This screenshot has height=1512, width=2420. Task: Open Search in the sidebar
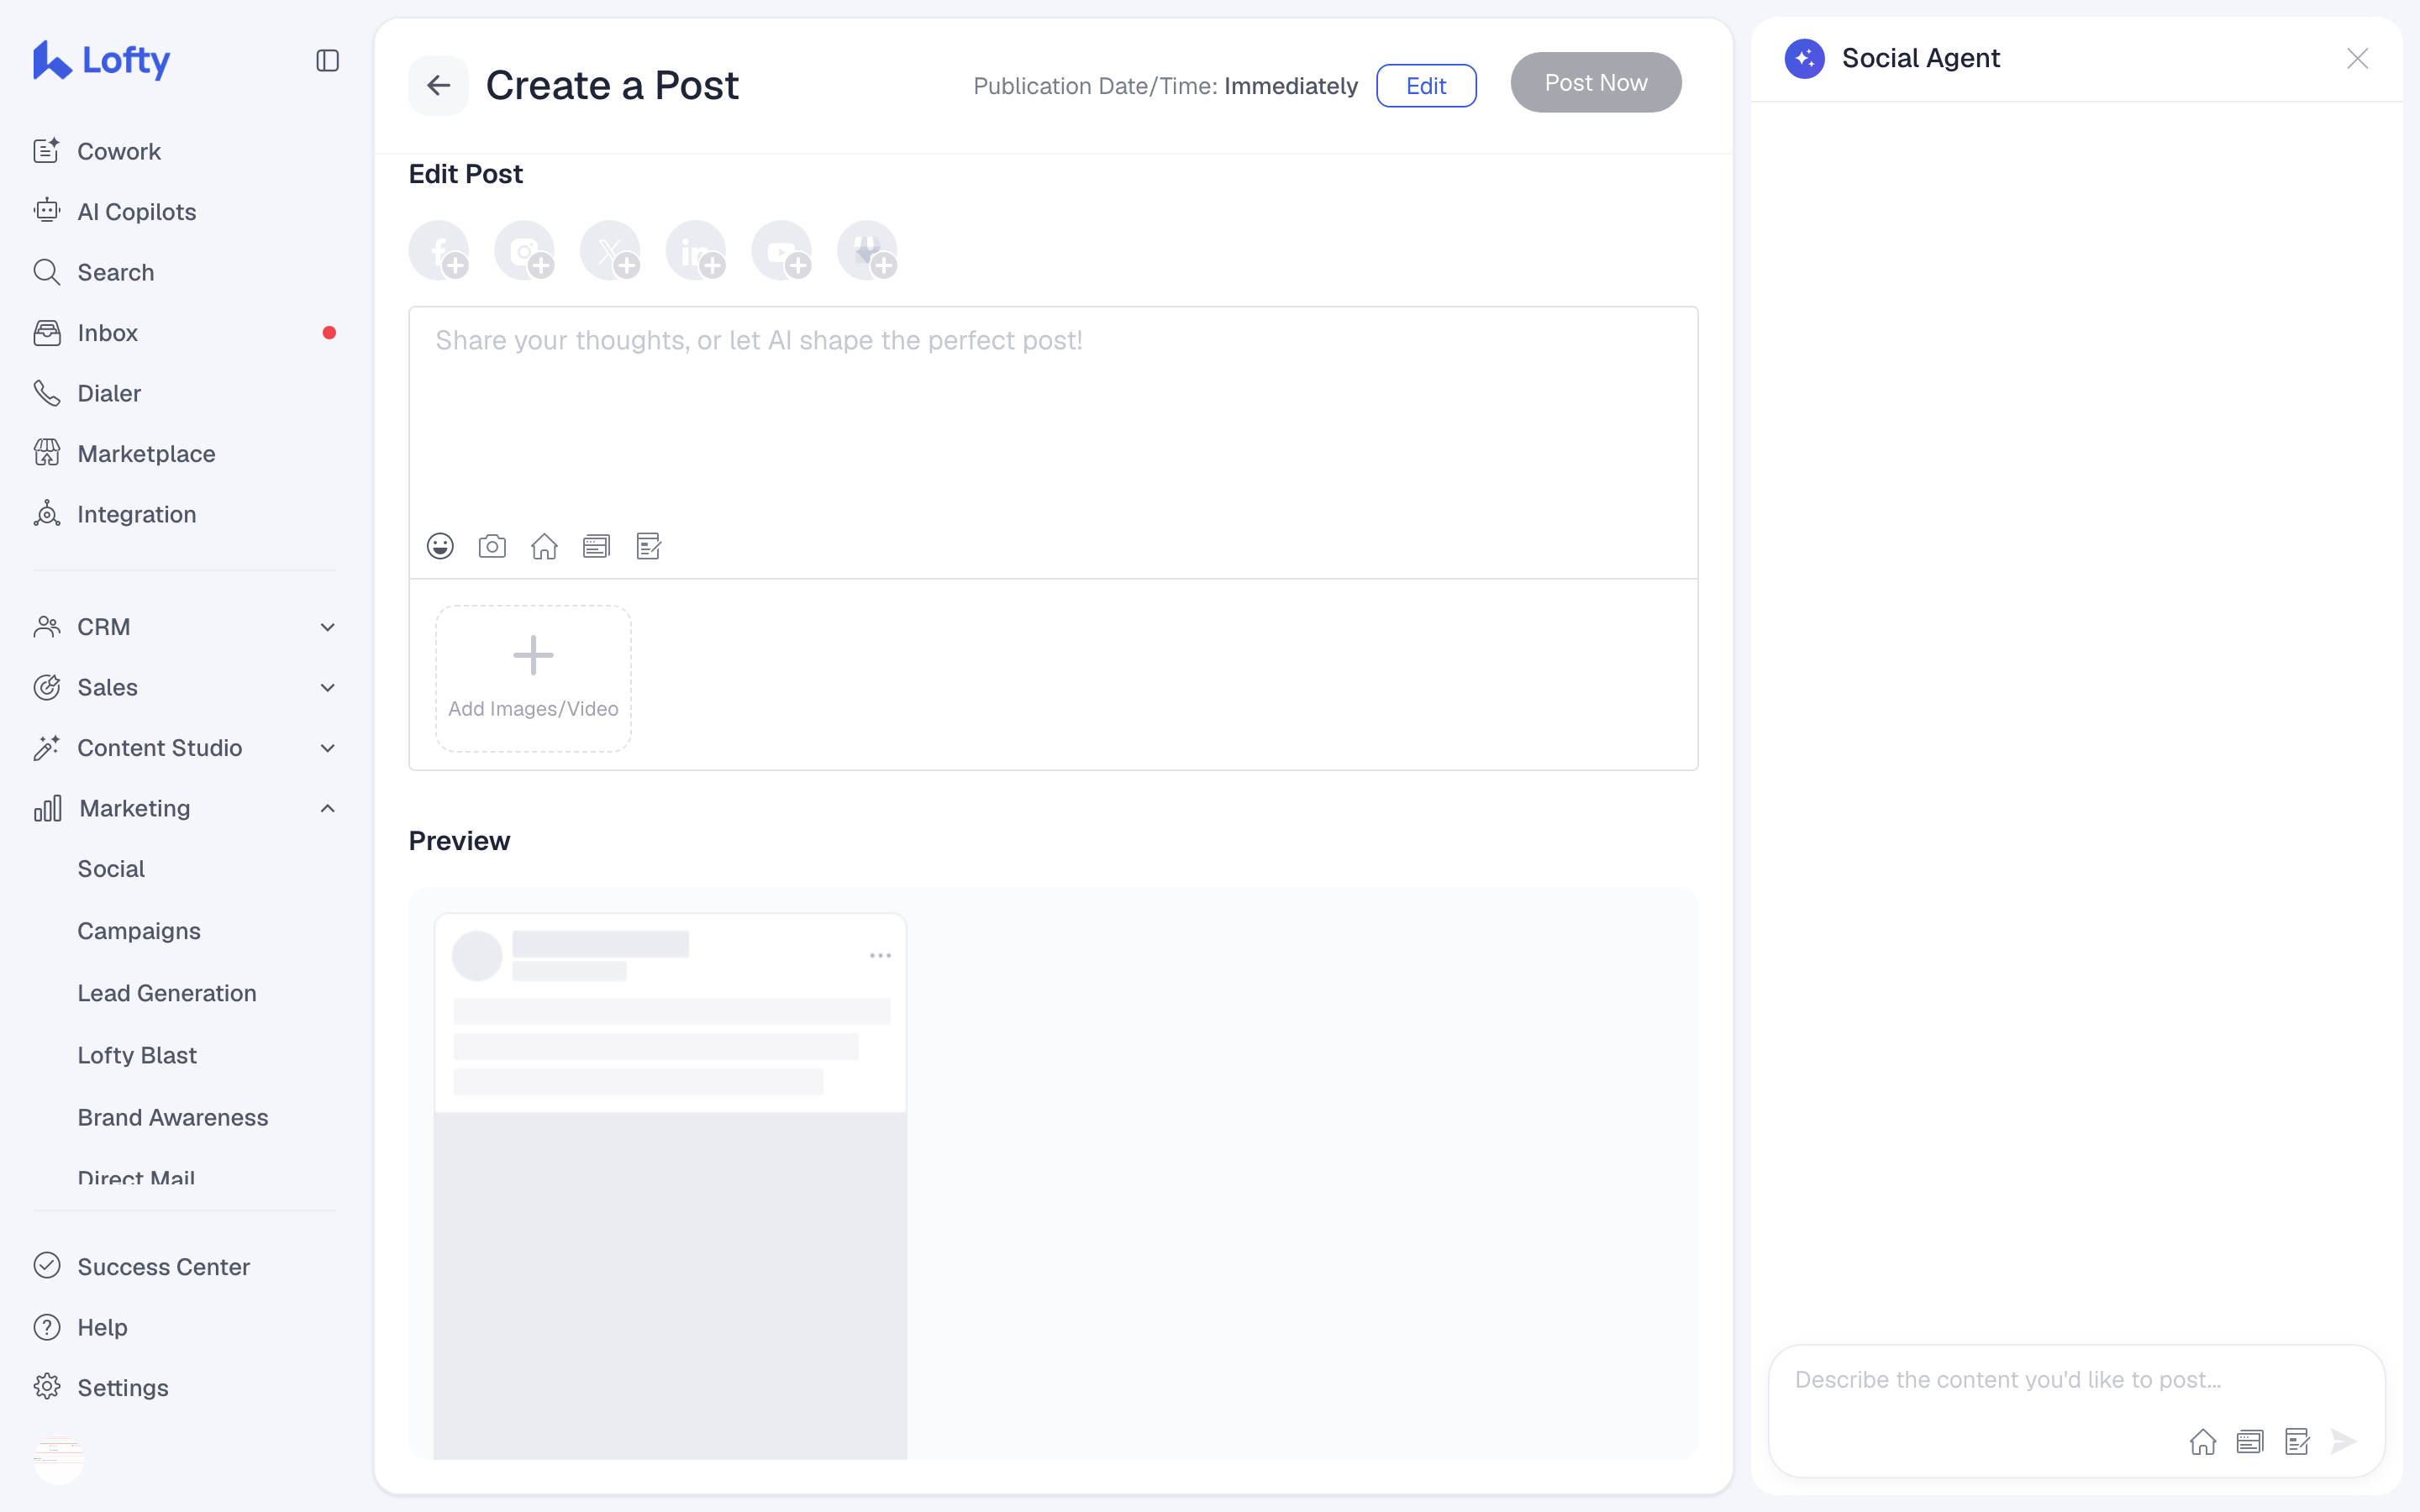pos(185,272)
